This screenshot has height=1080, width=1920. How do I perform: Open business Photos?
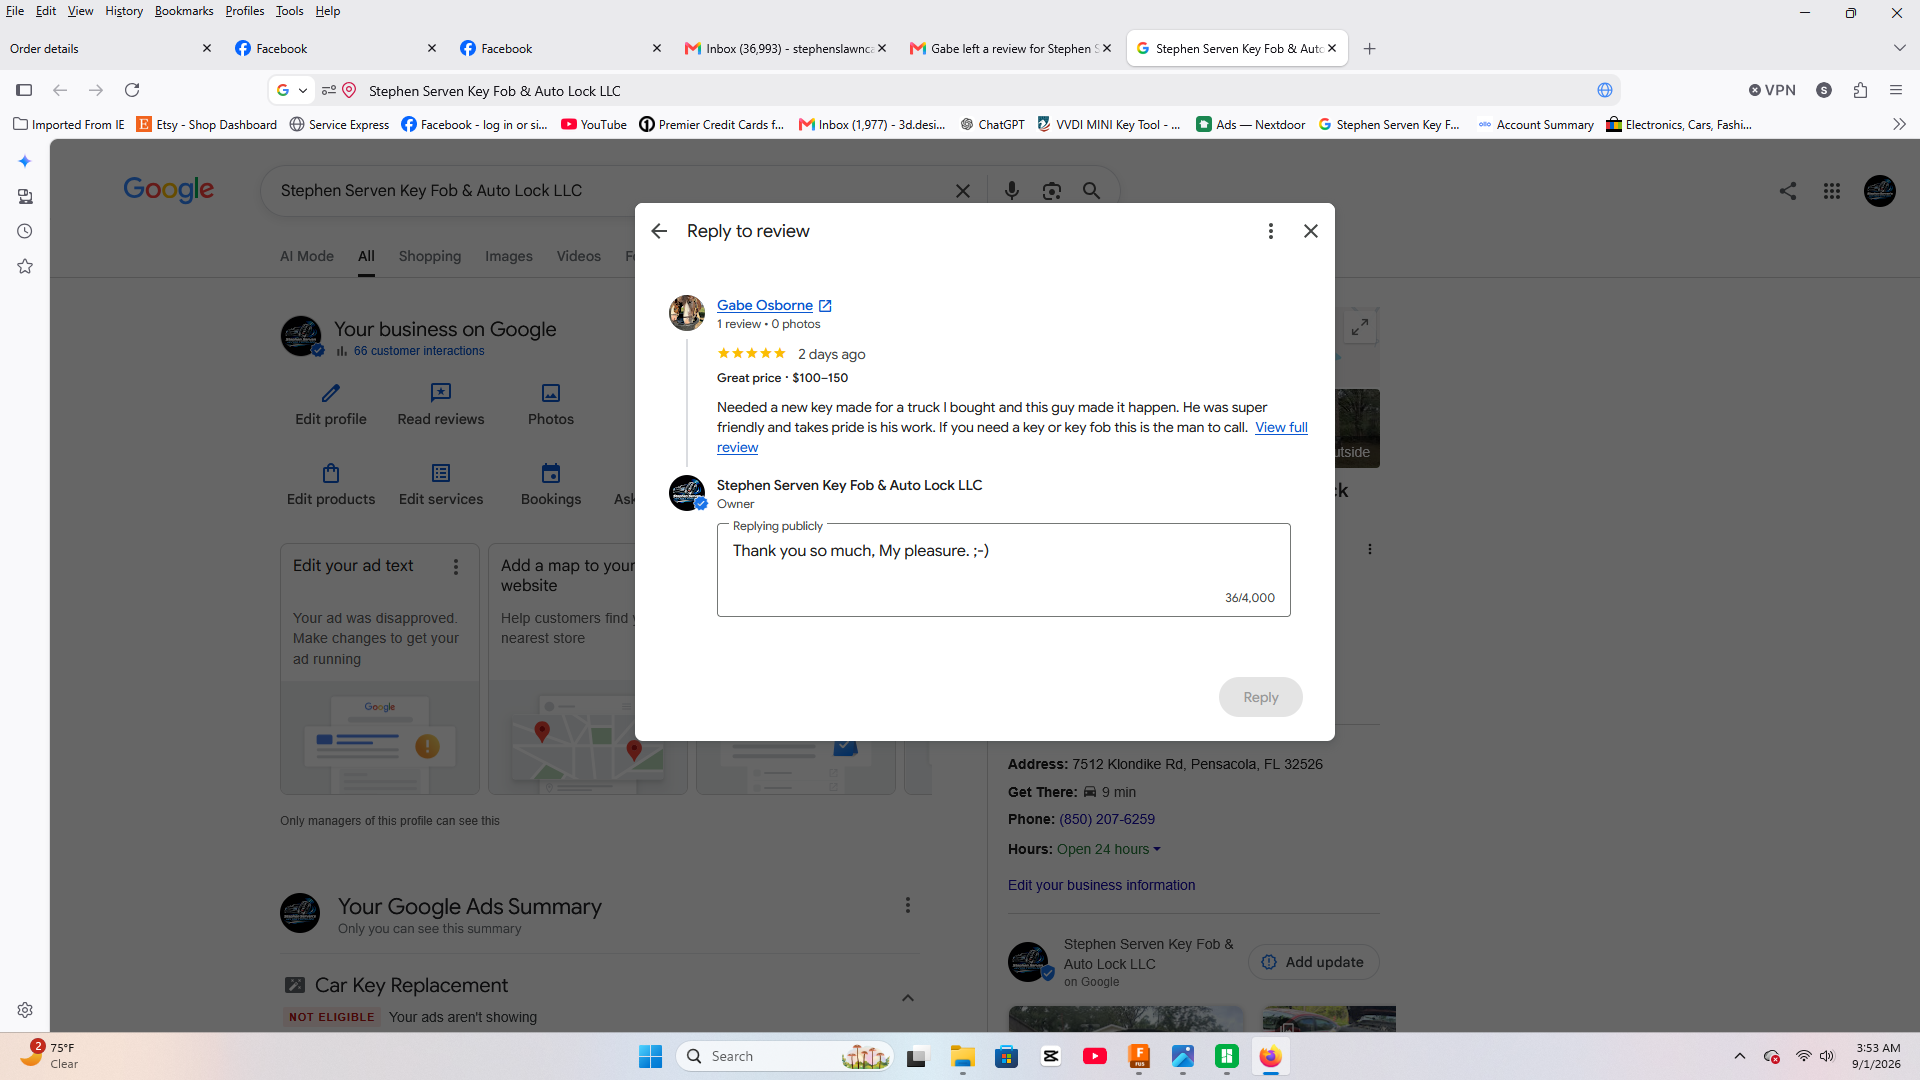[x=551, y=405]
